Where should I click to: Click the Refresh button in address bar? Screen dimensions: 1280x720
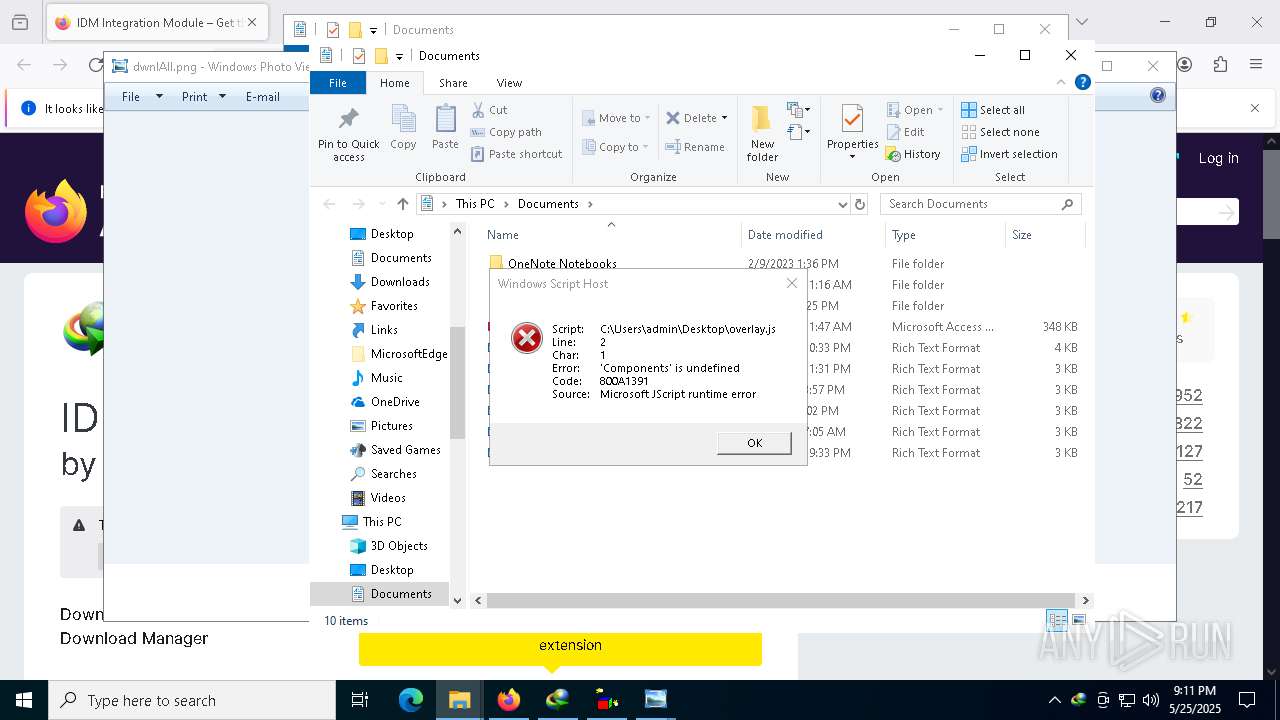click(859, 204)
